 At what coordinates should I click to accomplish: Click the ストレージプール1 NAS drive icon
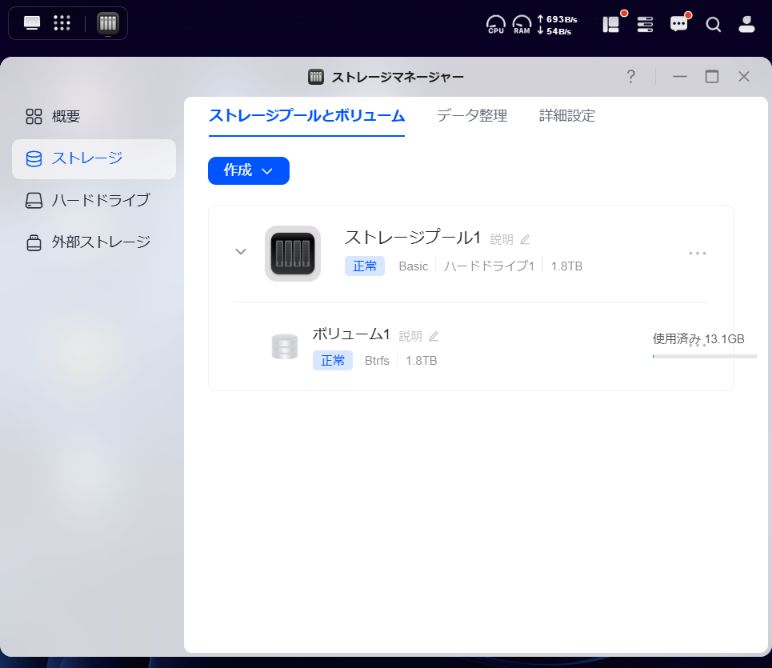293,254
